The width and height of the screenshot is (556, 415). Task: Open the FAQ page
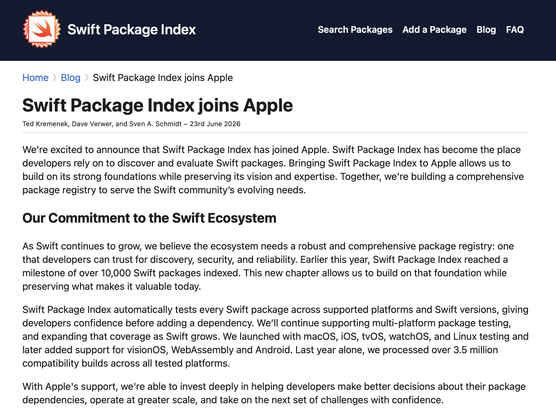pos(515,30)
